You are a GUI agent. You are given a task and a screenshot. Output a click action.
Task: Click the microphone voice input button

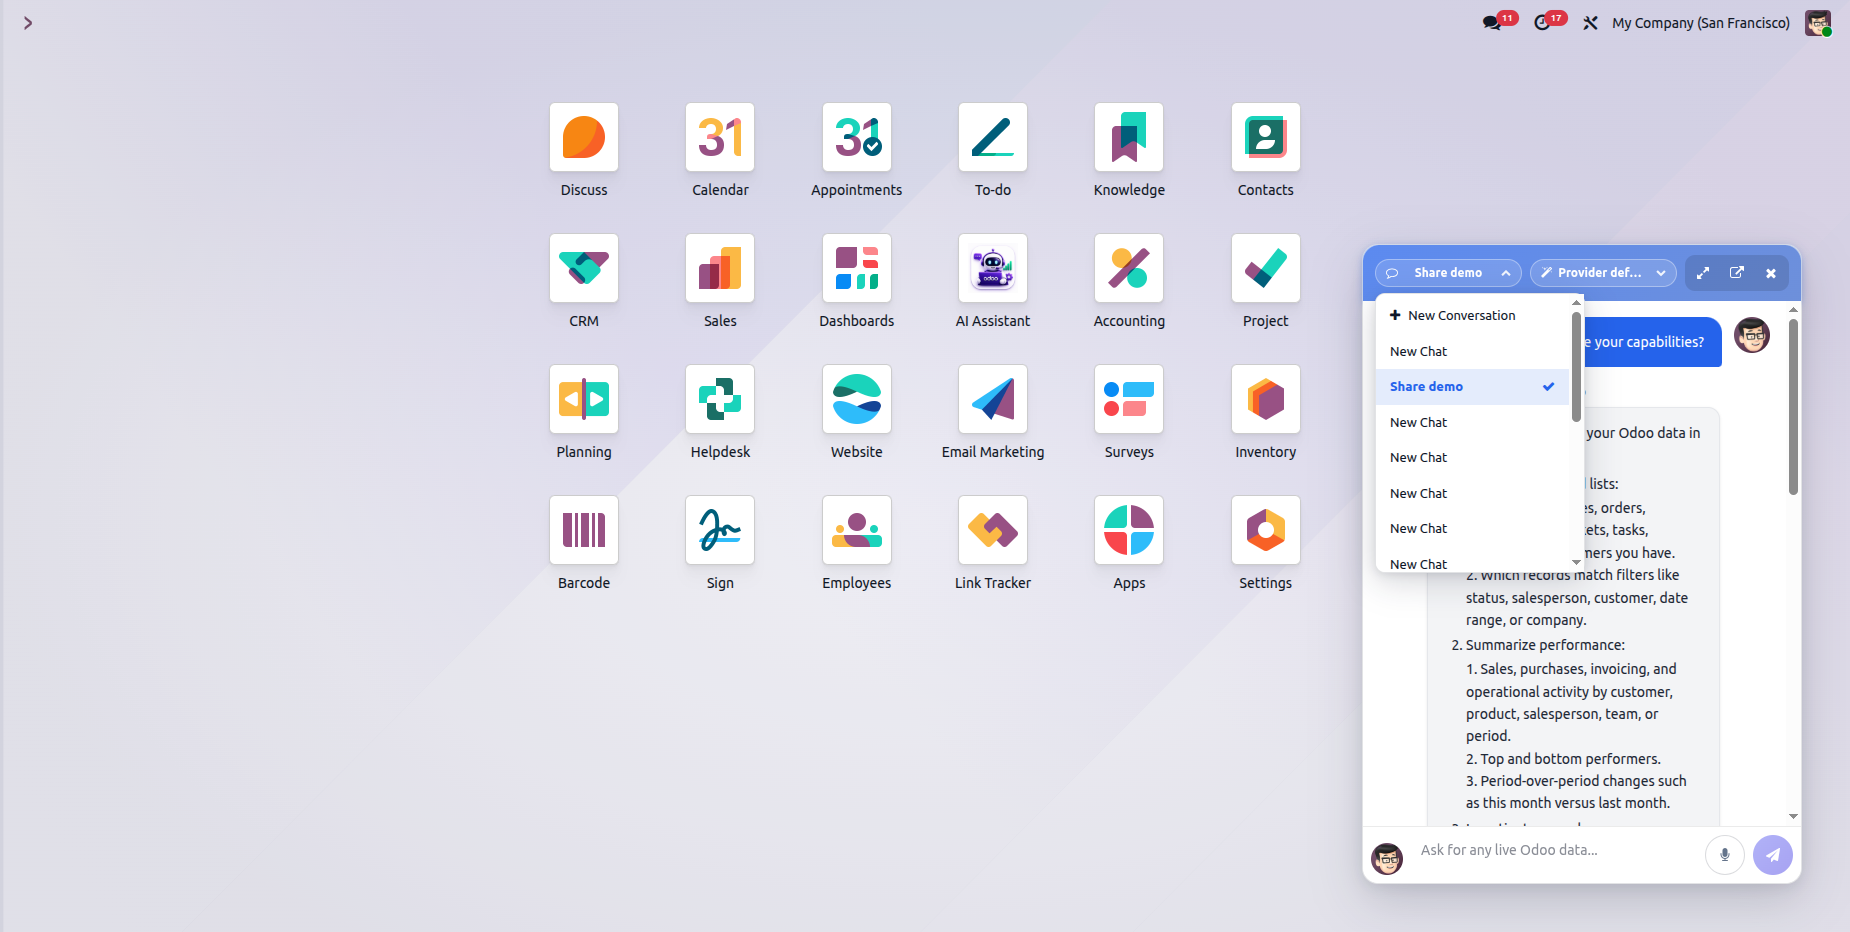pos(1725,855)
